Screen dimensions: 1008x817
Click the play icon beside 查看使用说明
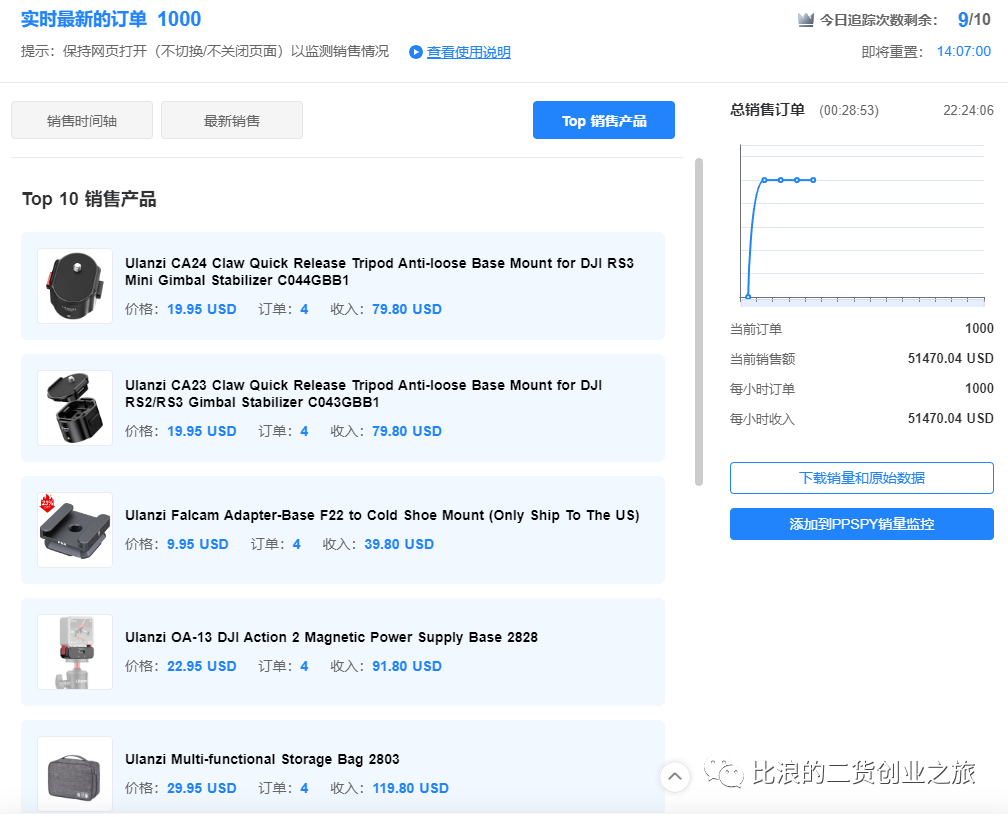[416, 52]
